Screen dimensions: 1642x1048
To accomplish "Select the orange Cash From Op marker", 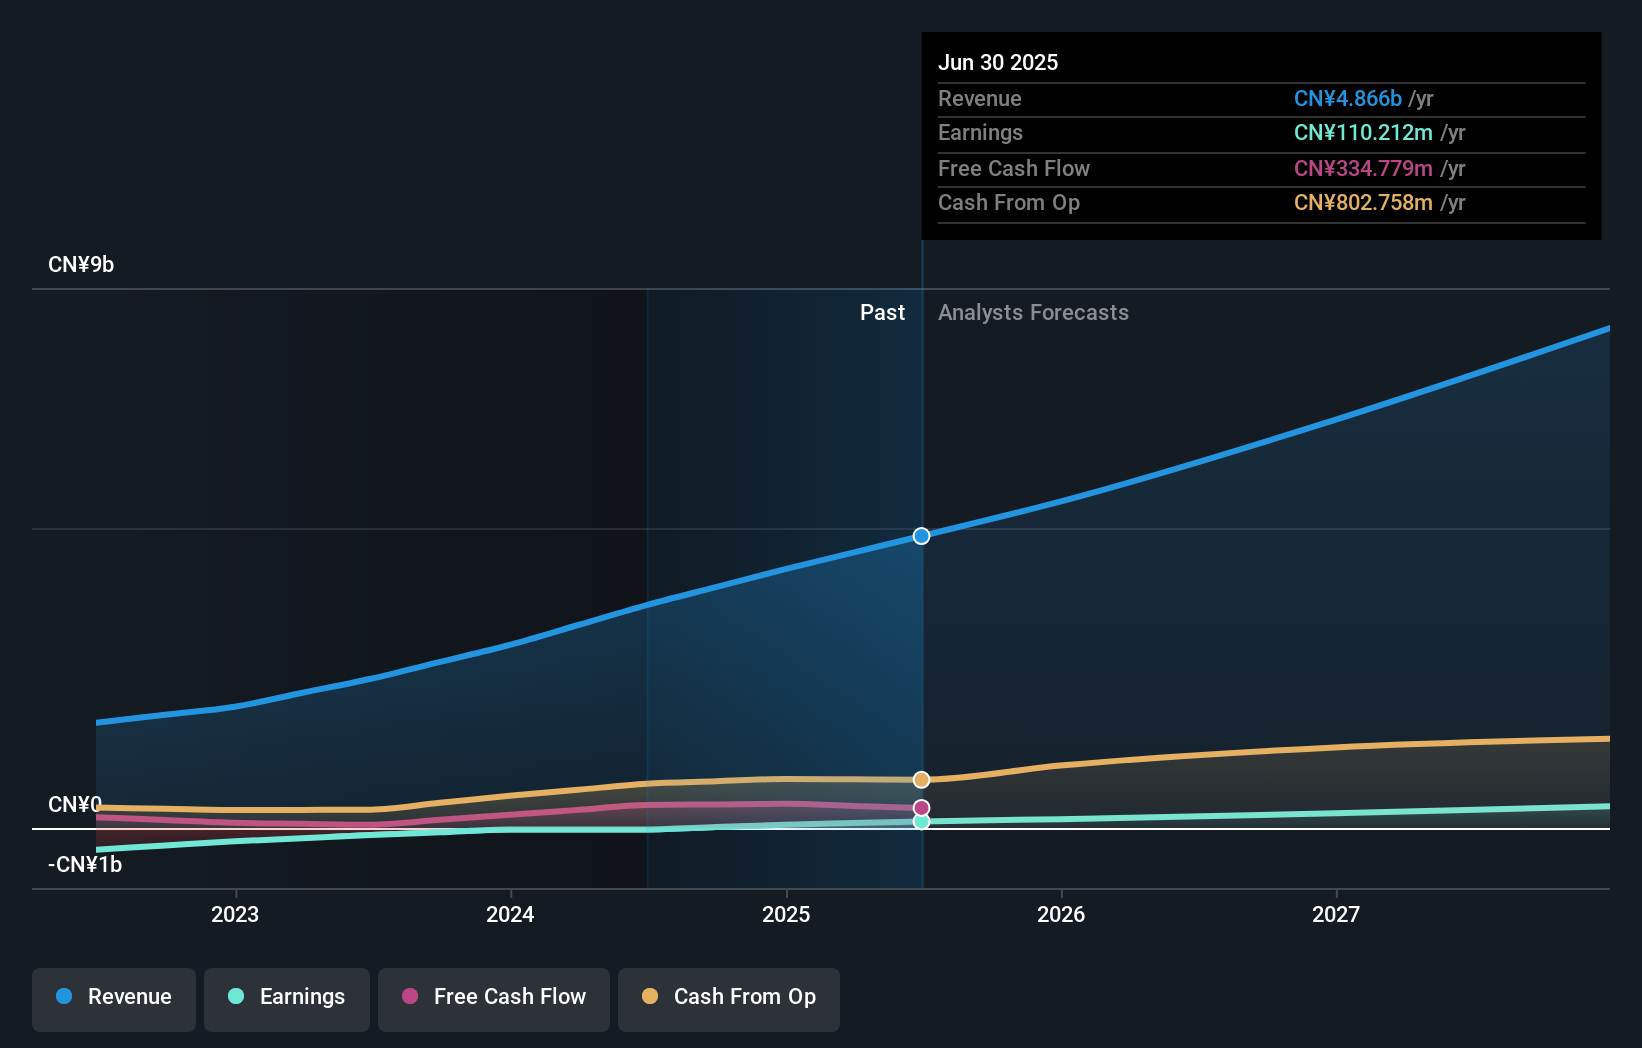I will pos(921,779).
